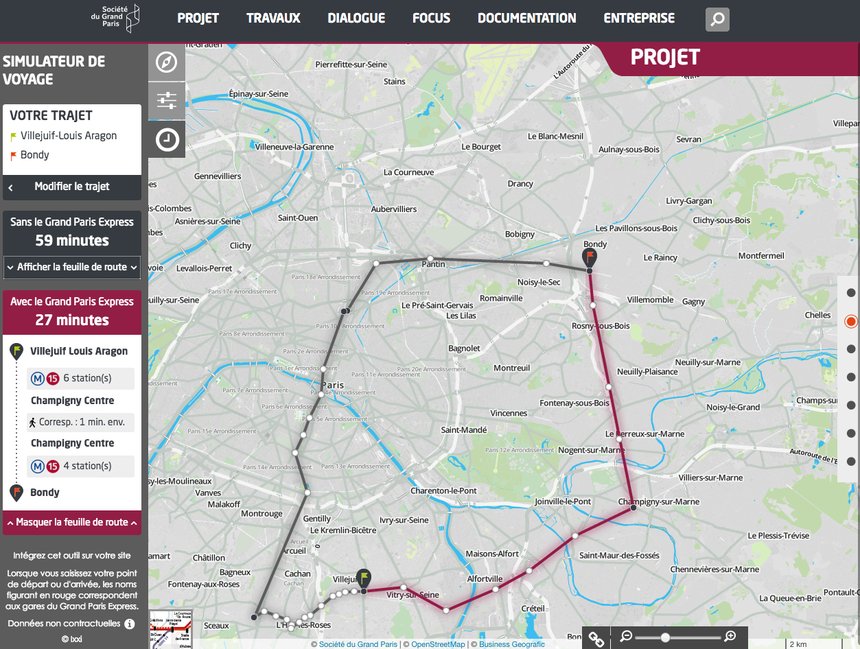860x649 pixels.
Task: Click the mini metro map thumbnail
Action: [171, 629]
